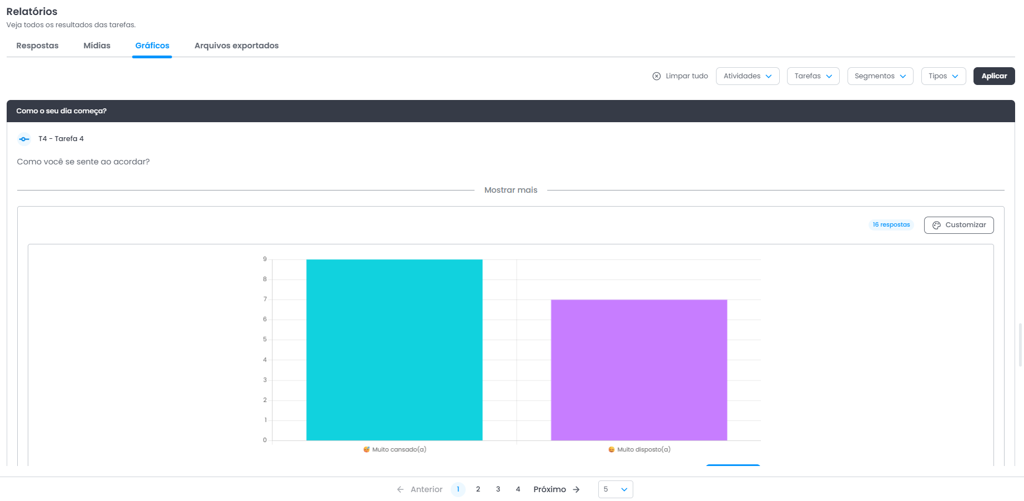Click the Muito cansado(a) axis label
The image size is (1024, 501).
(394, 449)
